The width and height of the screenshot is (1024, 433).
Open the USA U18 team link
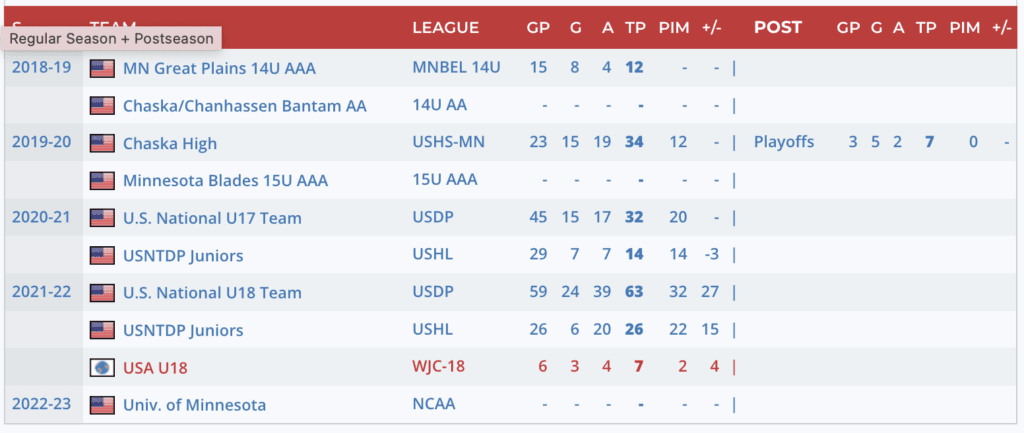pos(155,368)
